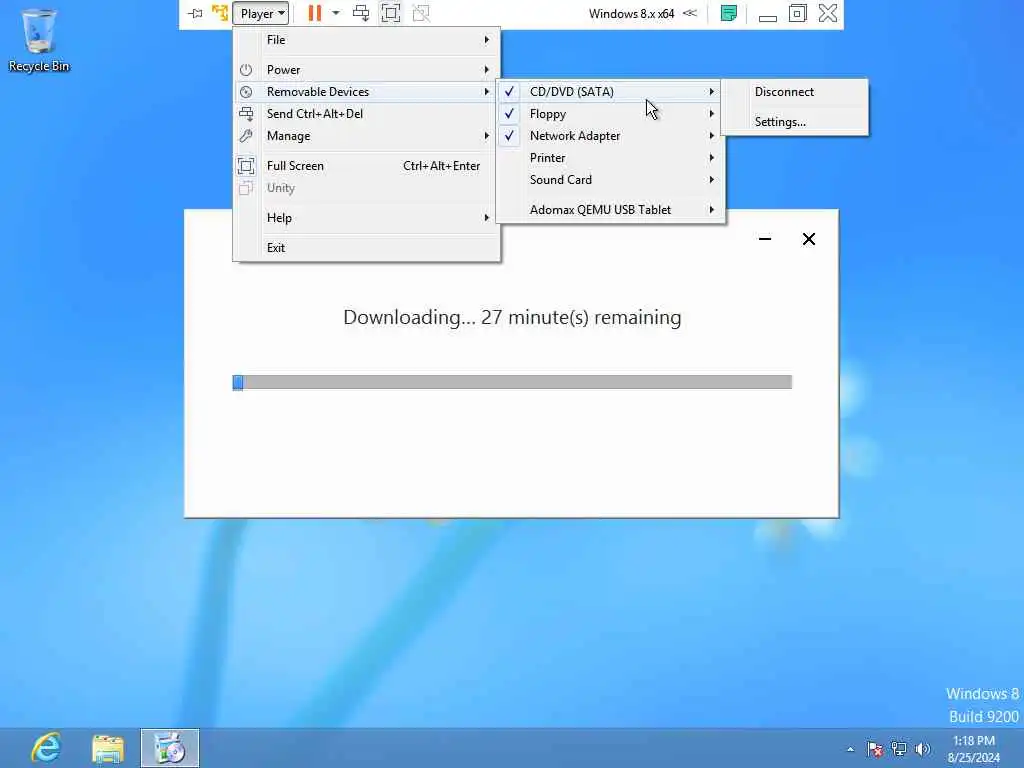Open the green notes icon
Image resolution: width=1024 pixels, height=768 pixels.
coord(729,13)
